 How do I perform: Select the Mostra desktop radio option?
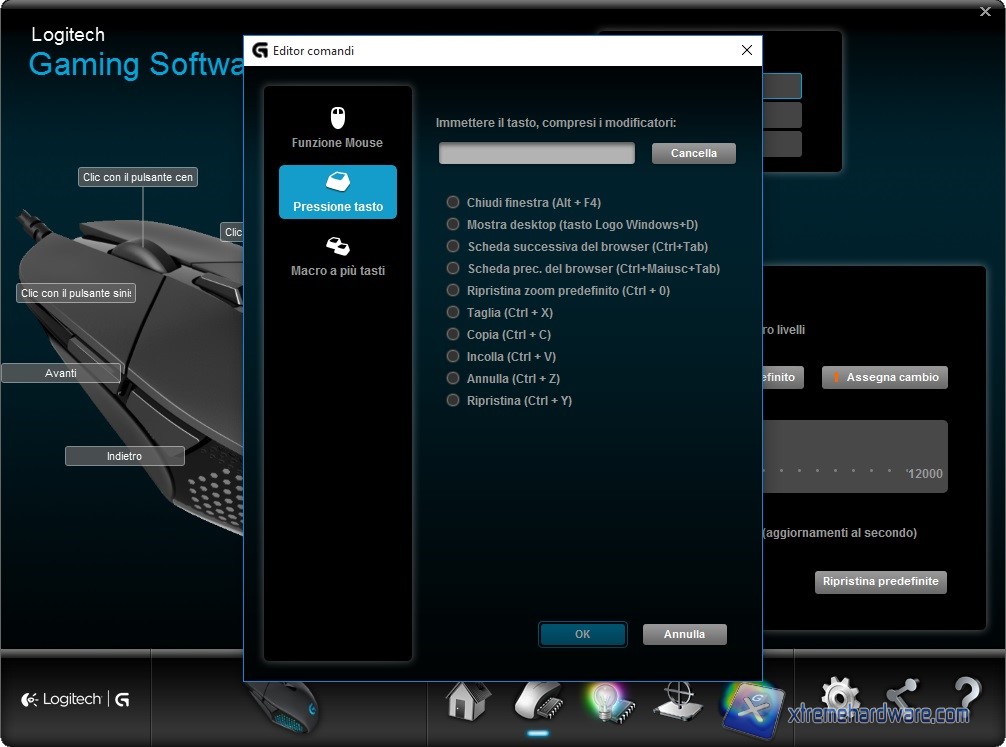453,225
